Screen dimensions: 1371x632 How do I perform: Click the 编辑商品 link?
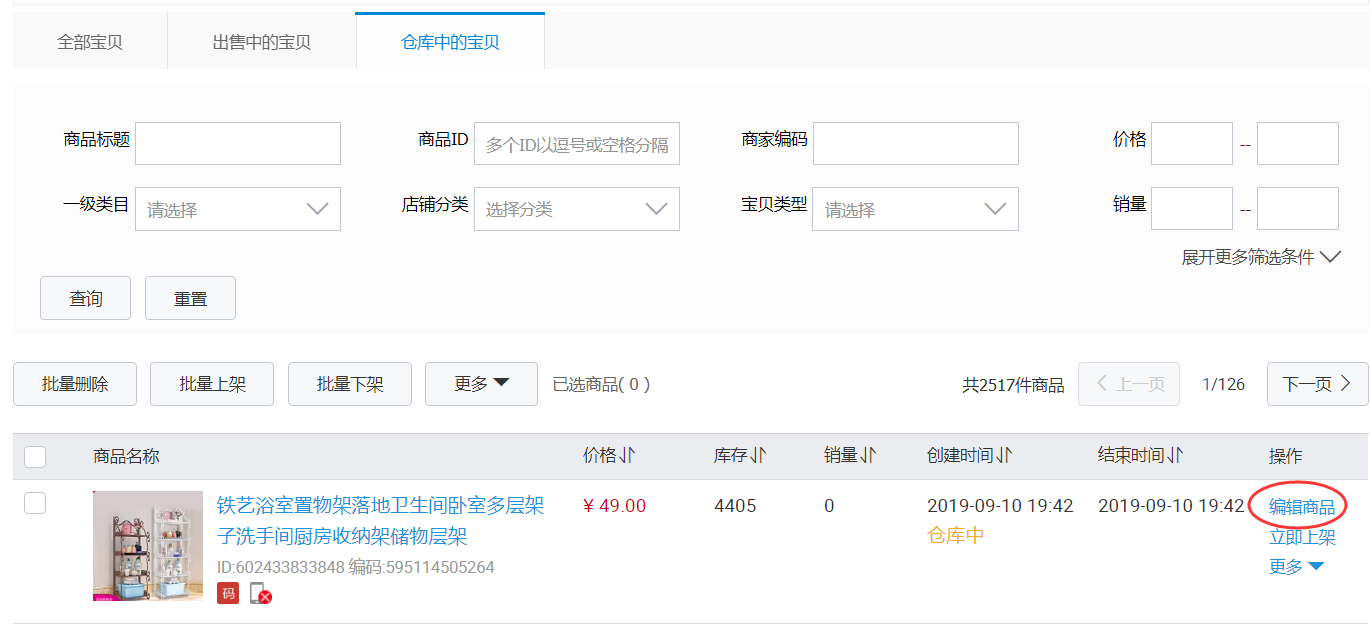1301,507
